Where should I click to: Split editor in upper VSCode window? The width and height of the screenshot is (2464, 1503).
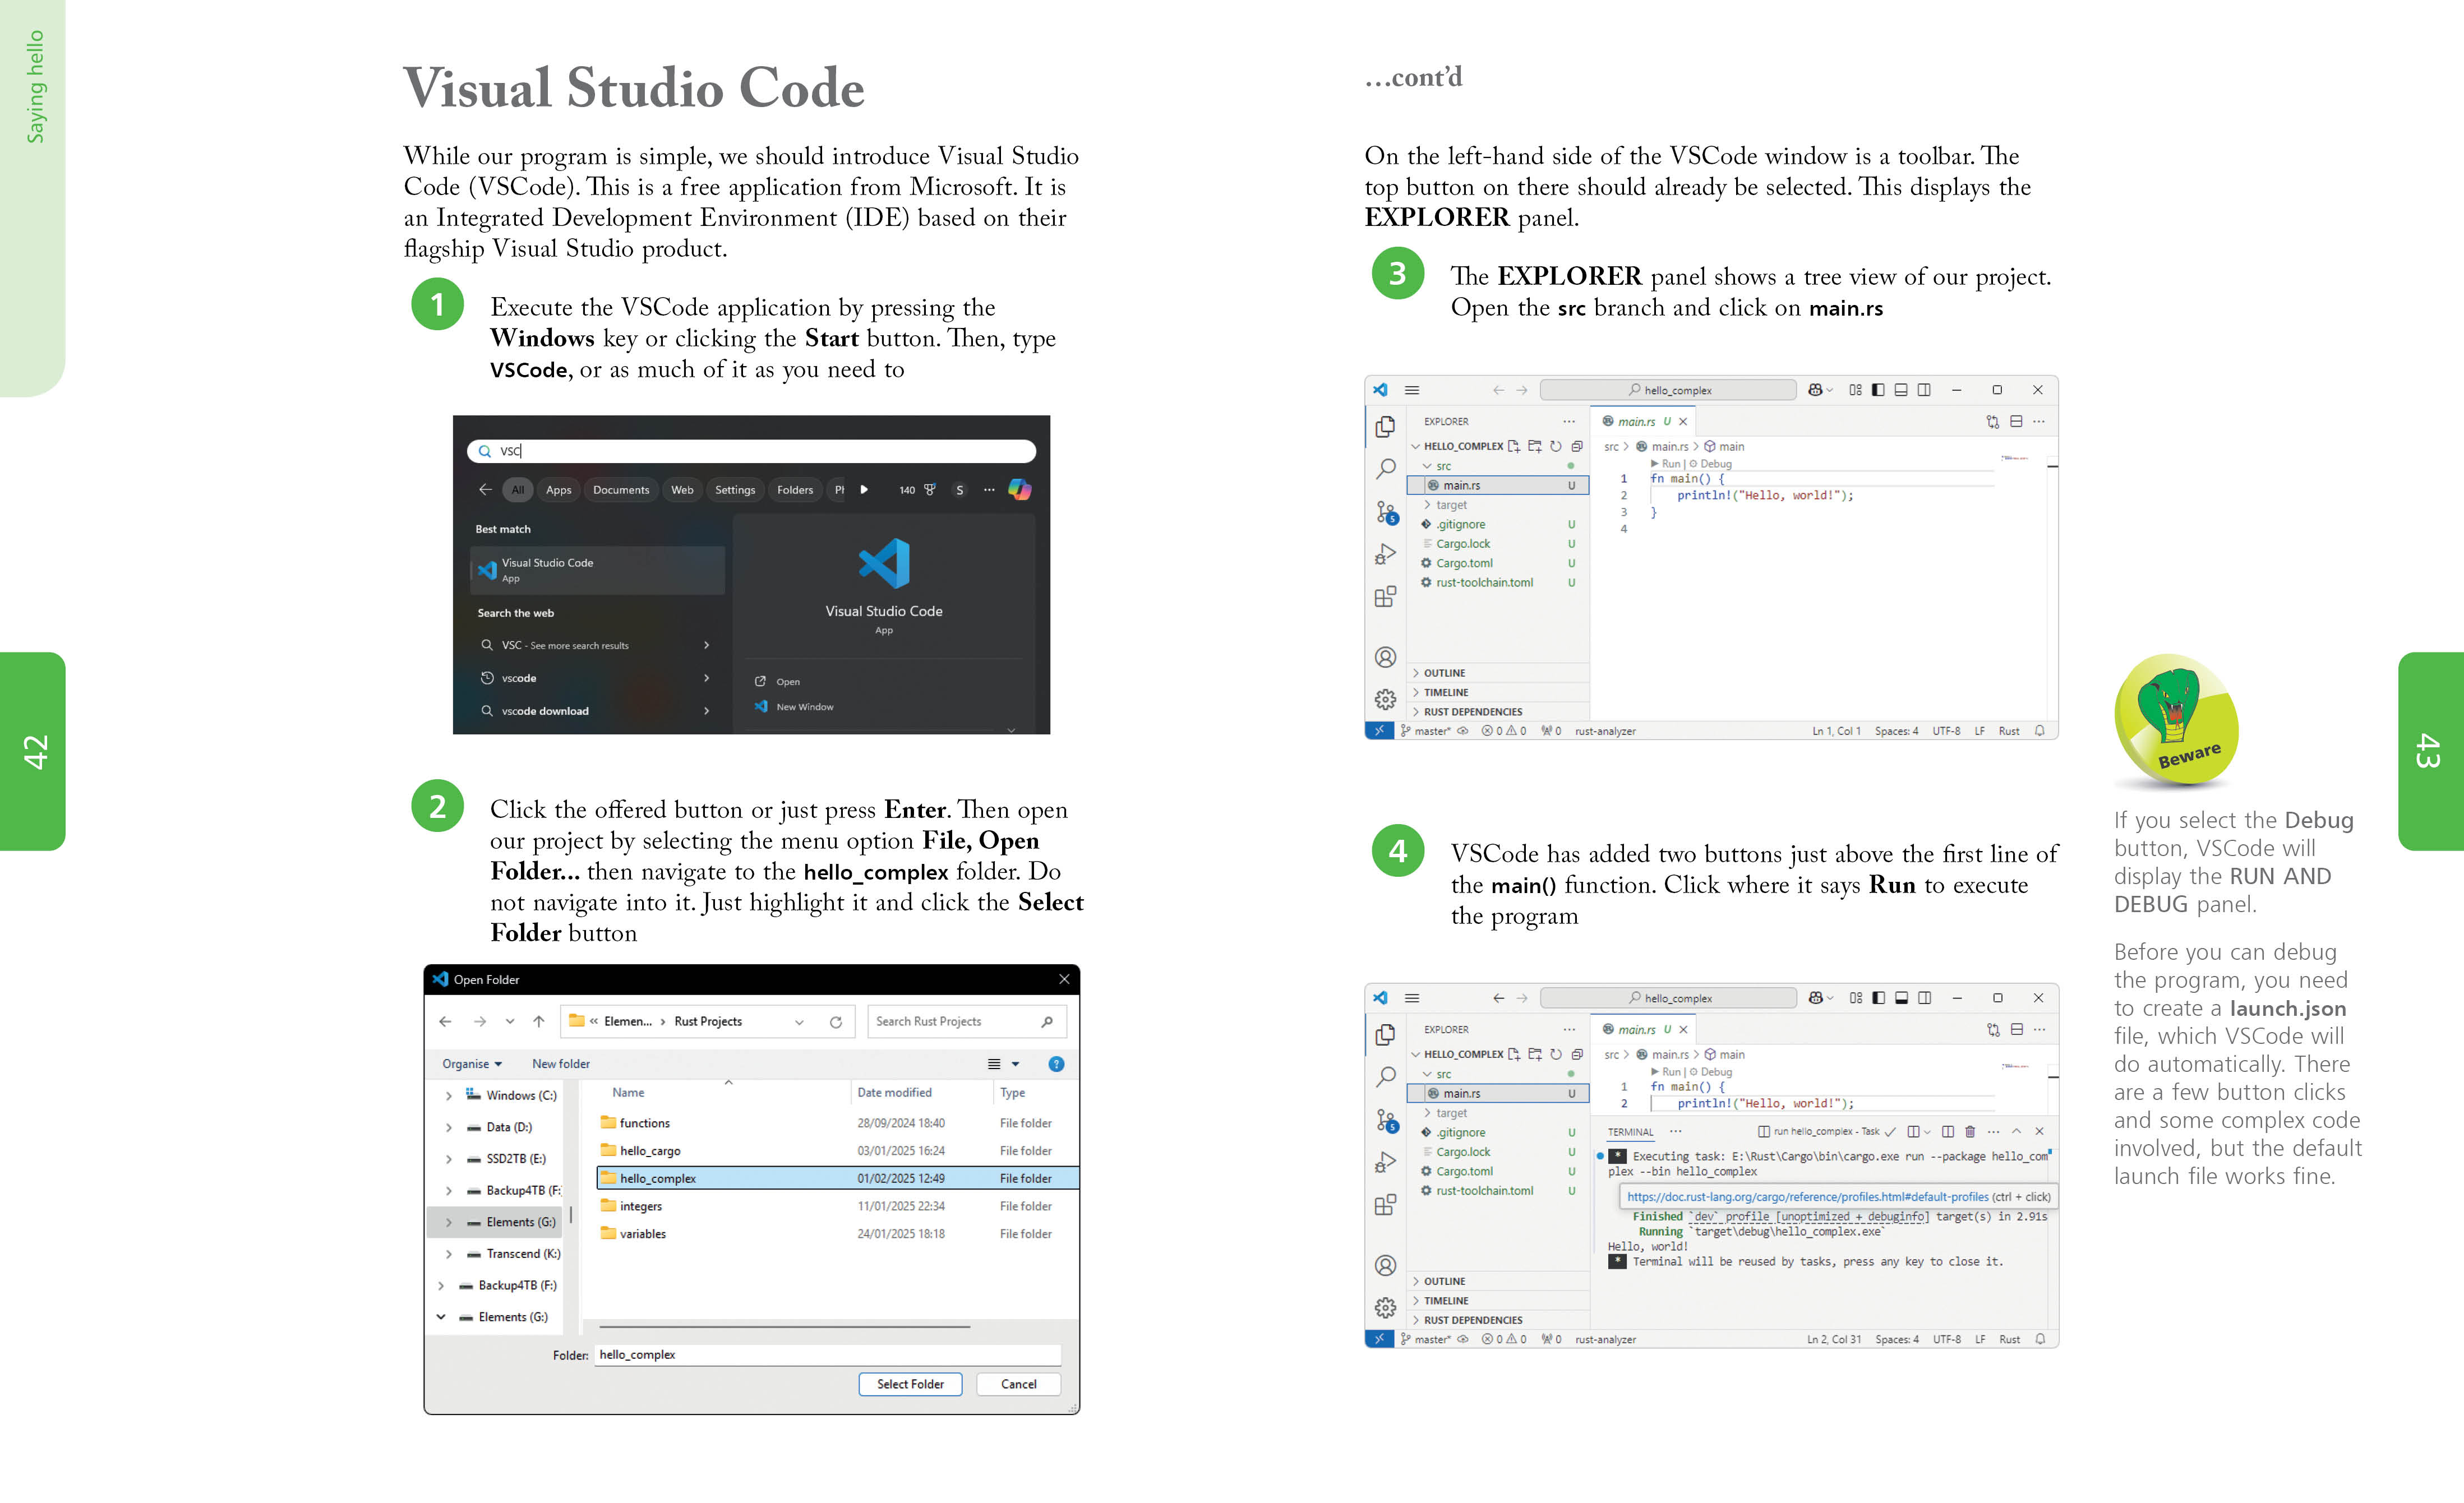(x=2016, y=422)
